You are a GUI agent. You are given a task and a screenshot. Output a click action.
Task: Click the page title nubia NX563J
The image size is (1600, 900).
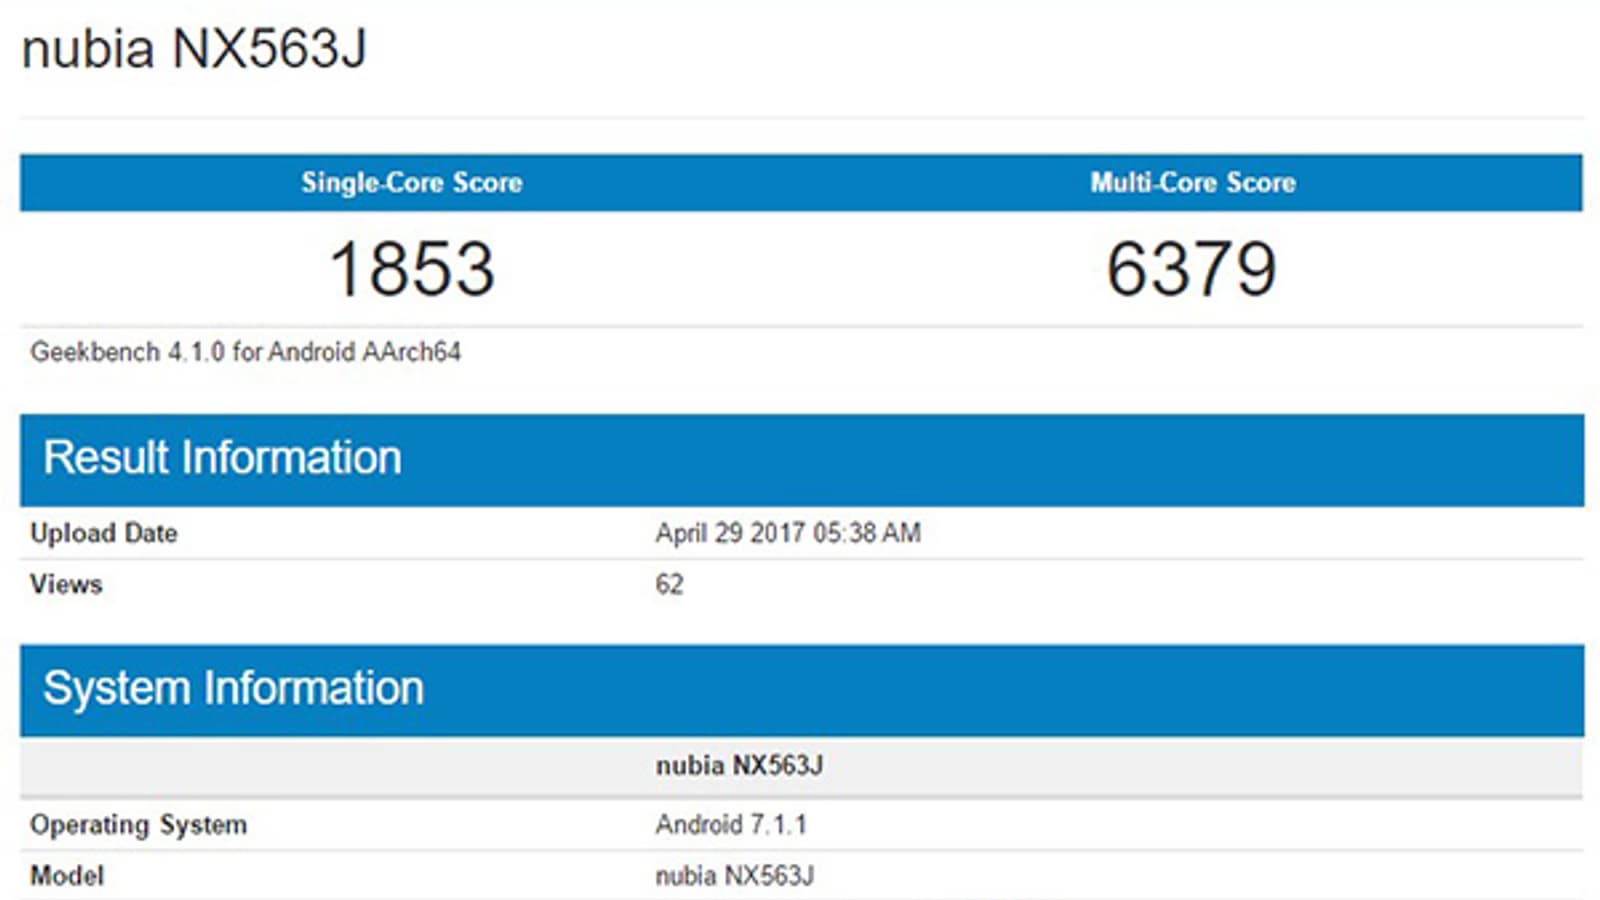(194, 50)
